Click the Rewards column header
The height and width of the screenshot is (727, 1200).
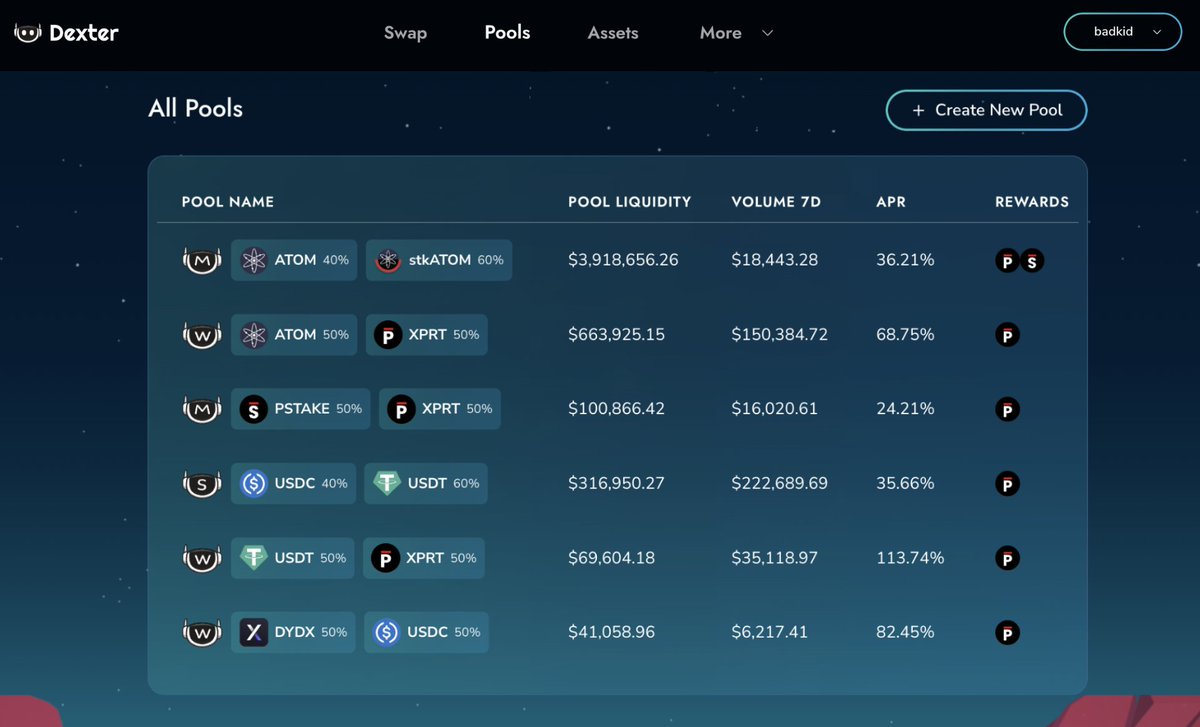pos(1032,202)
